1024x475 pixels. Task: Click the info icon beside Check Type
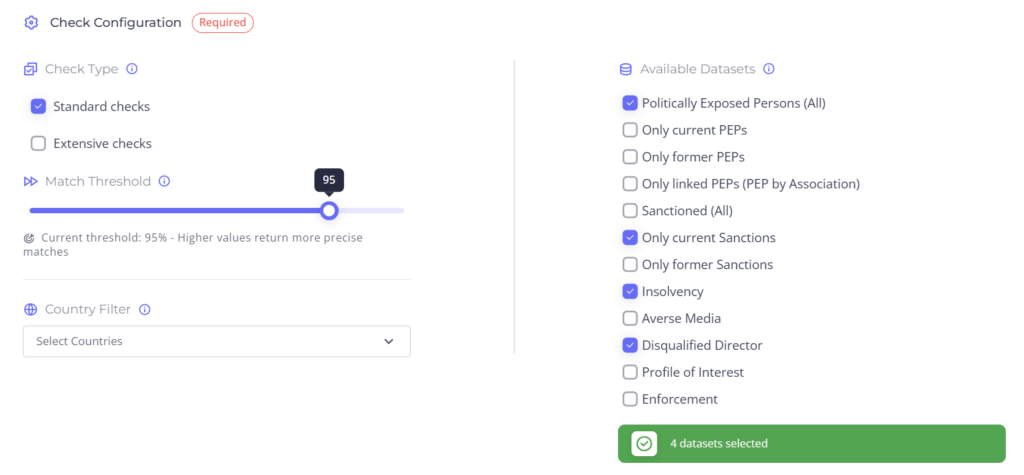point(132,70)
